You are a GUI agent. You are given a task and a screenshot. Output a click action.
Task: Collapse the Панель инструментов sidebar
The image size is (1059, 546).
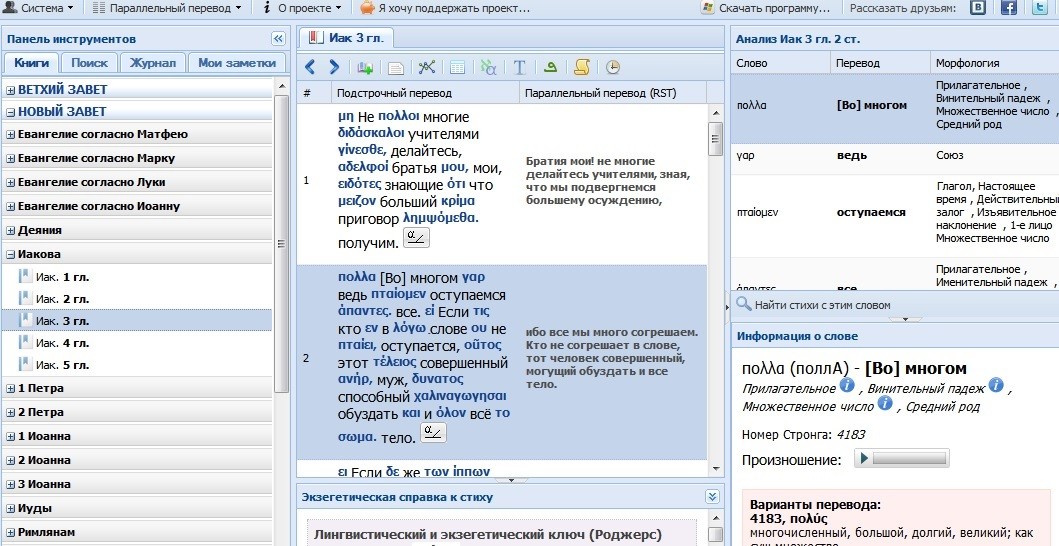click(278, 39)
